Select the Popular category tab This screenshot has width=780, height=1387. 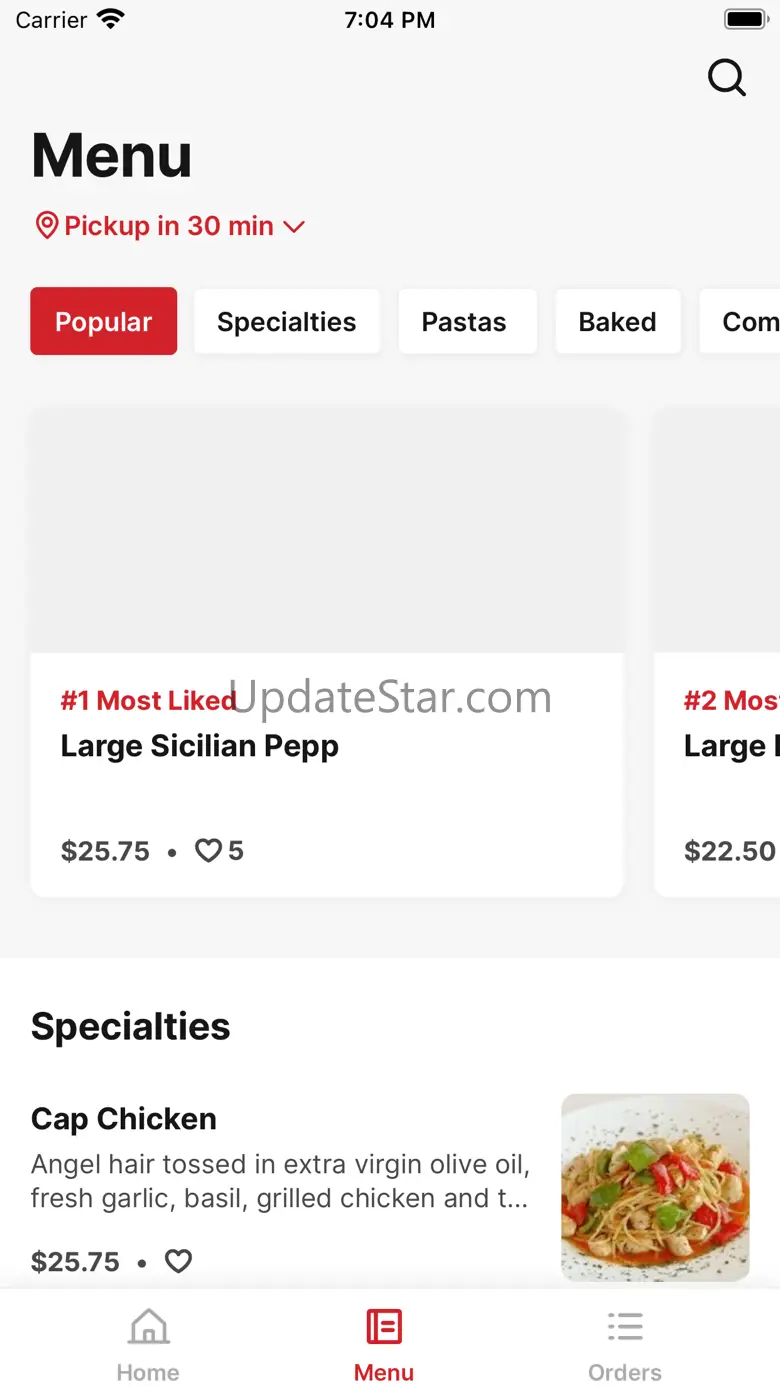(x=104, y=321)
